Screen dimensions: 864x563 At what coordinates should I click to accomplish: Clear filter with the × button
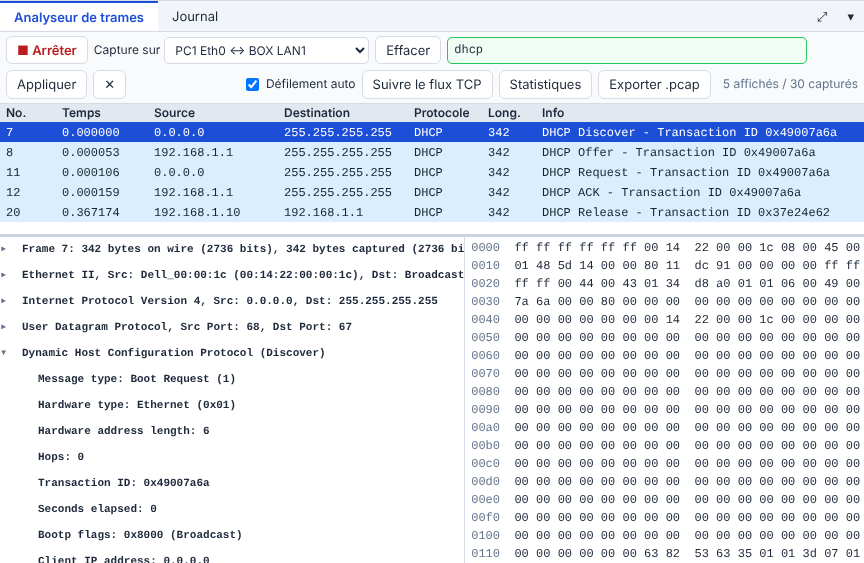tap(109, 84)
